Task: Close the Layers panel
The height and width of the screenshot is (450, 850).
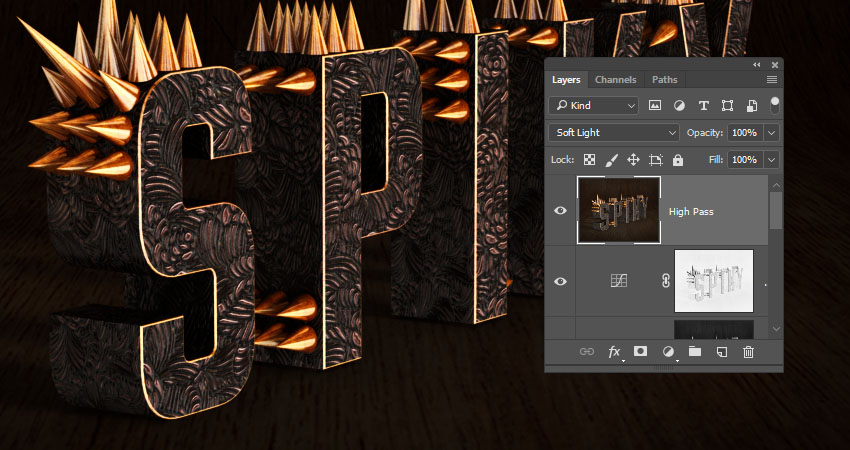Action: click(x=775, y=65)
